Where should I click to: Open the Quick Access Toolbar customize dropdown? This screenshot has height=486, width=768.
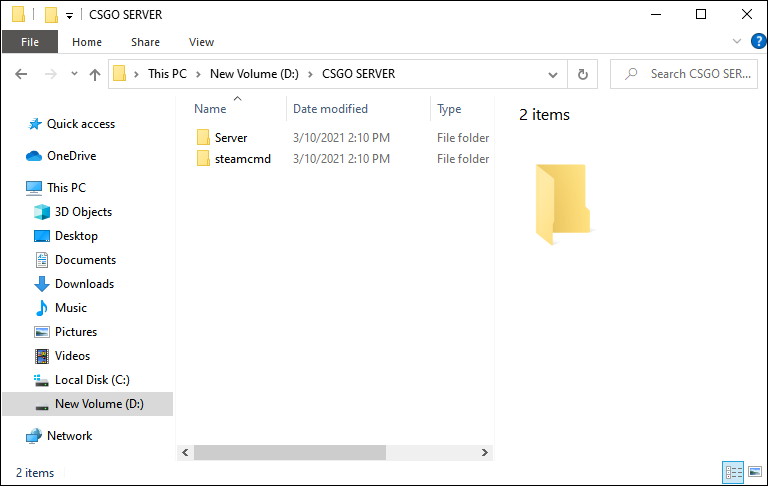coord(70,16)
